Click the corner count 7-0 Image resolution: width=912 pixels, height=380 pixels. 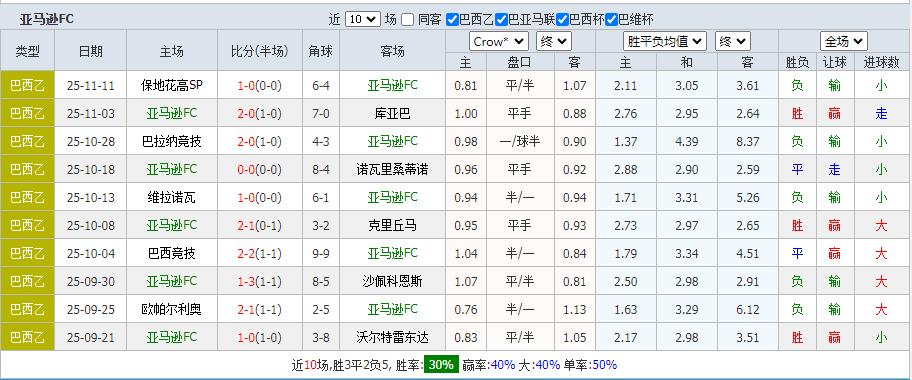(321, 113)
